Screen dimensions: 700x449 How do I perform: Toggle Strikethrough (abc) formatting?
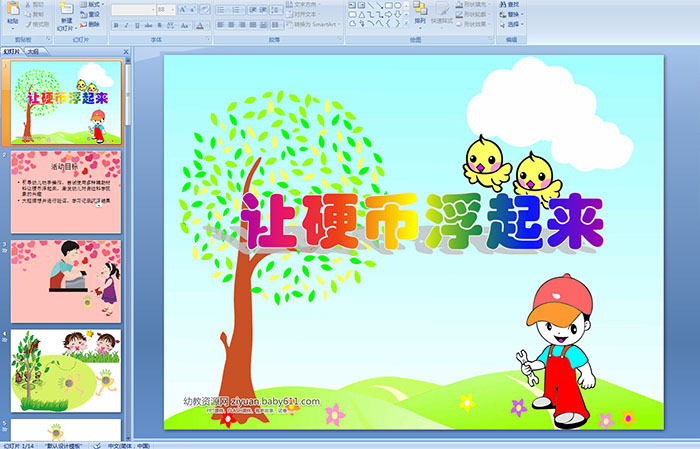148,25
